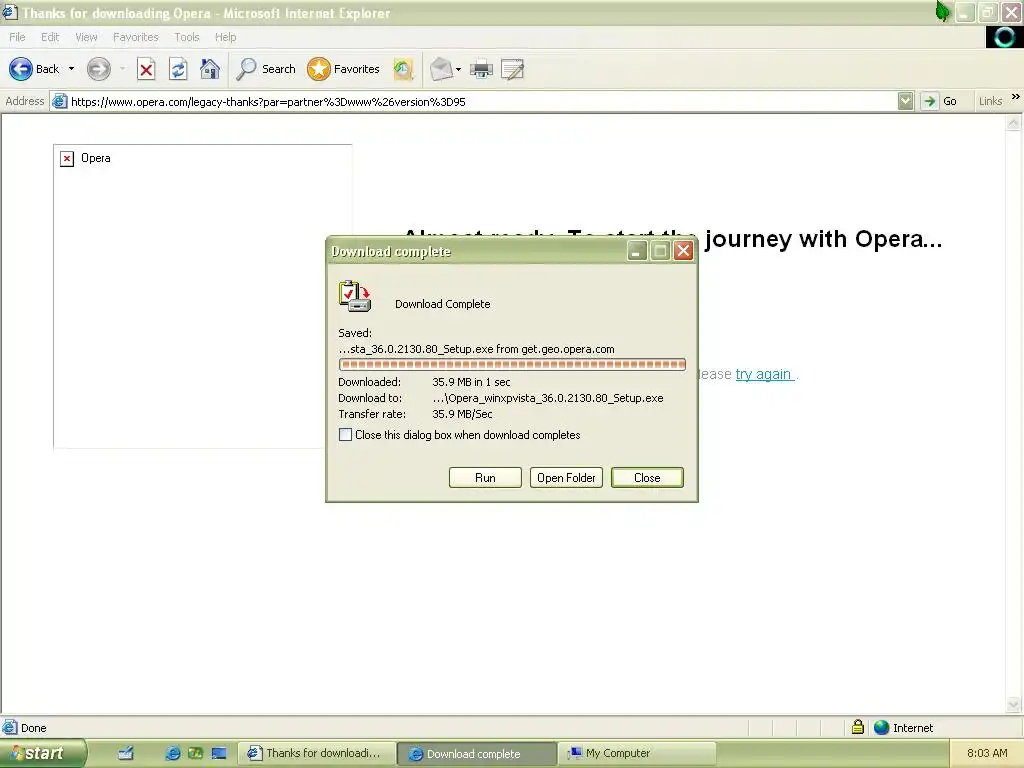
Task: Open the Favorites menu
Action: 135,37
